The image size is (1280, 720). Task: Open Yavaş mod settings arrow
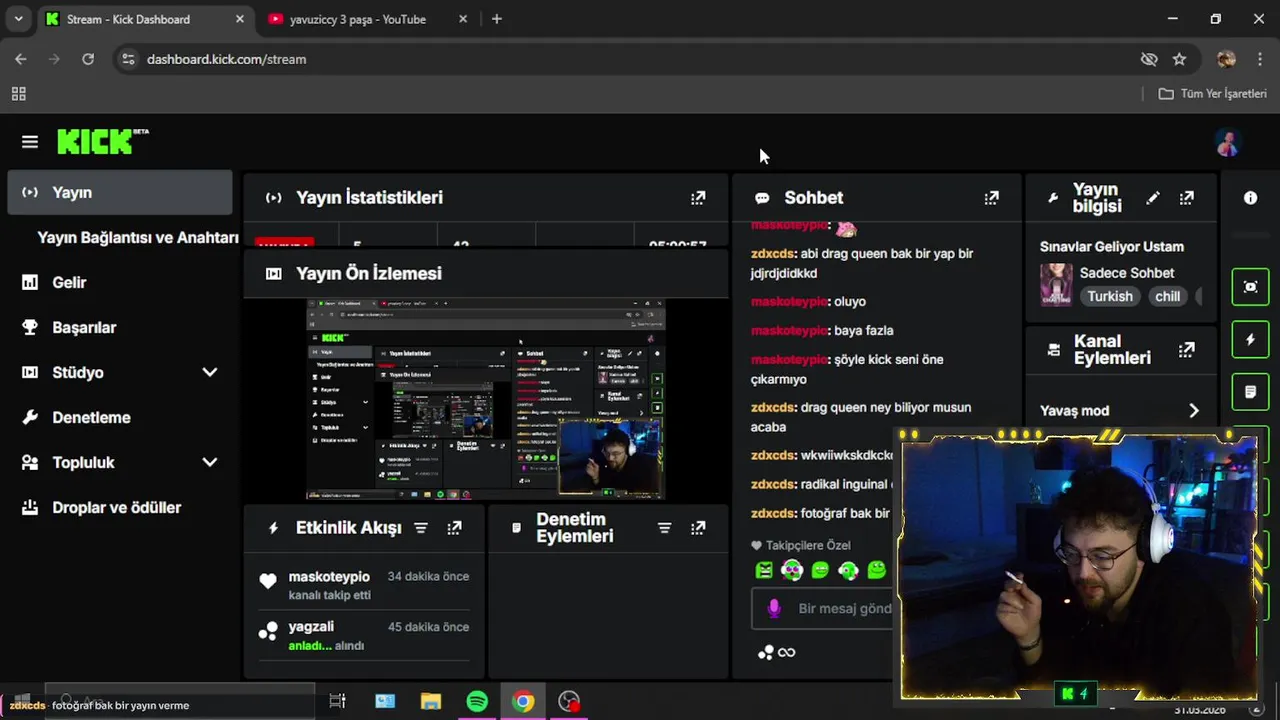(1193, 411)
